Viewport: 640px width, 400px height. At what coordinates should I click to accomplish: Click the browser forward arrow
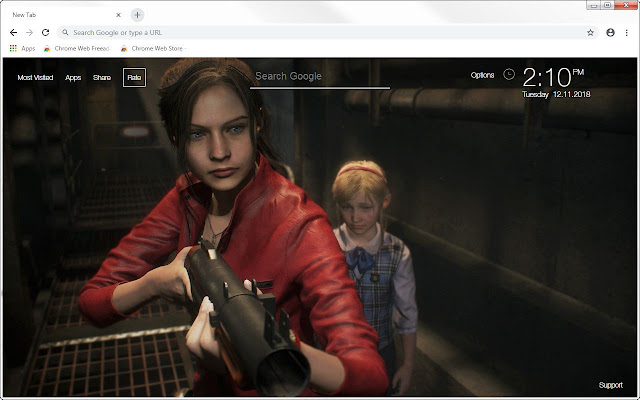pos(29,32)
